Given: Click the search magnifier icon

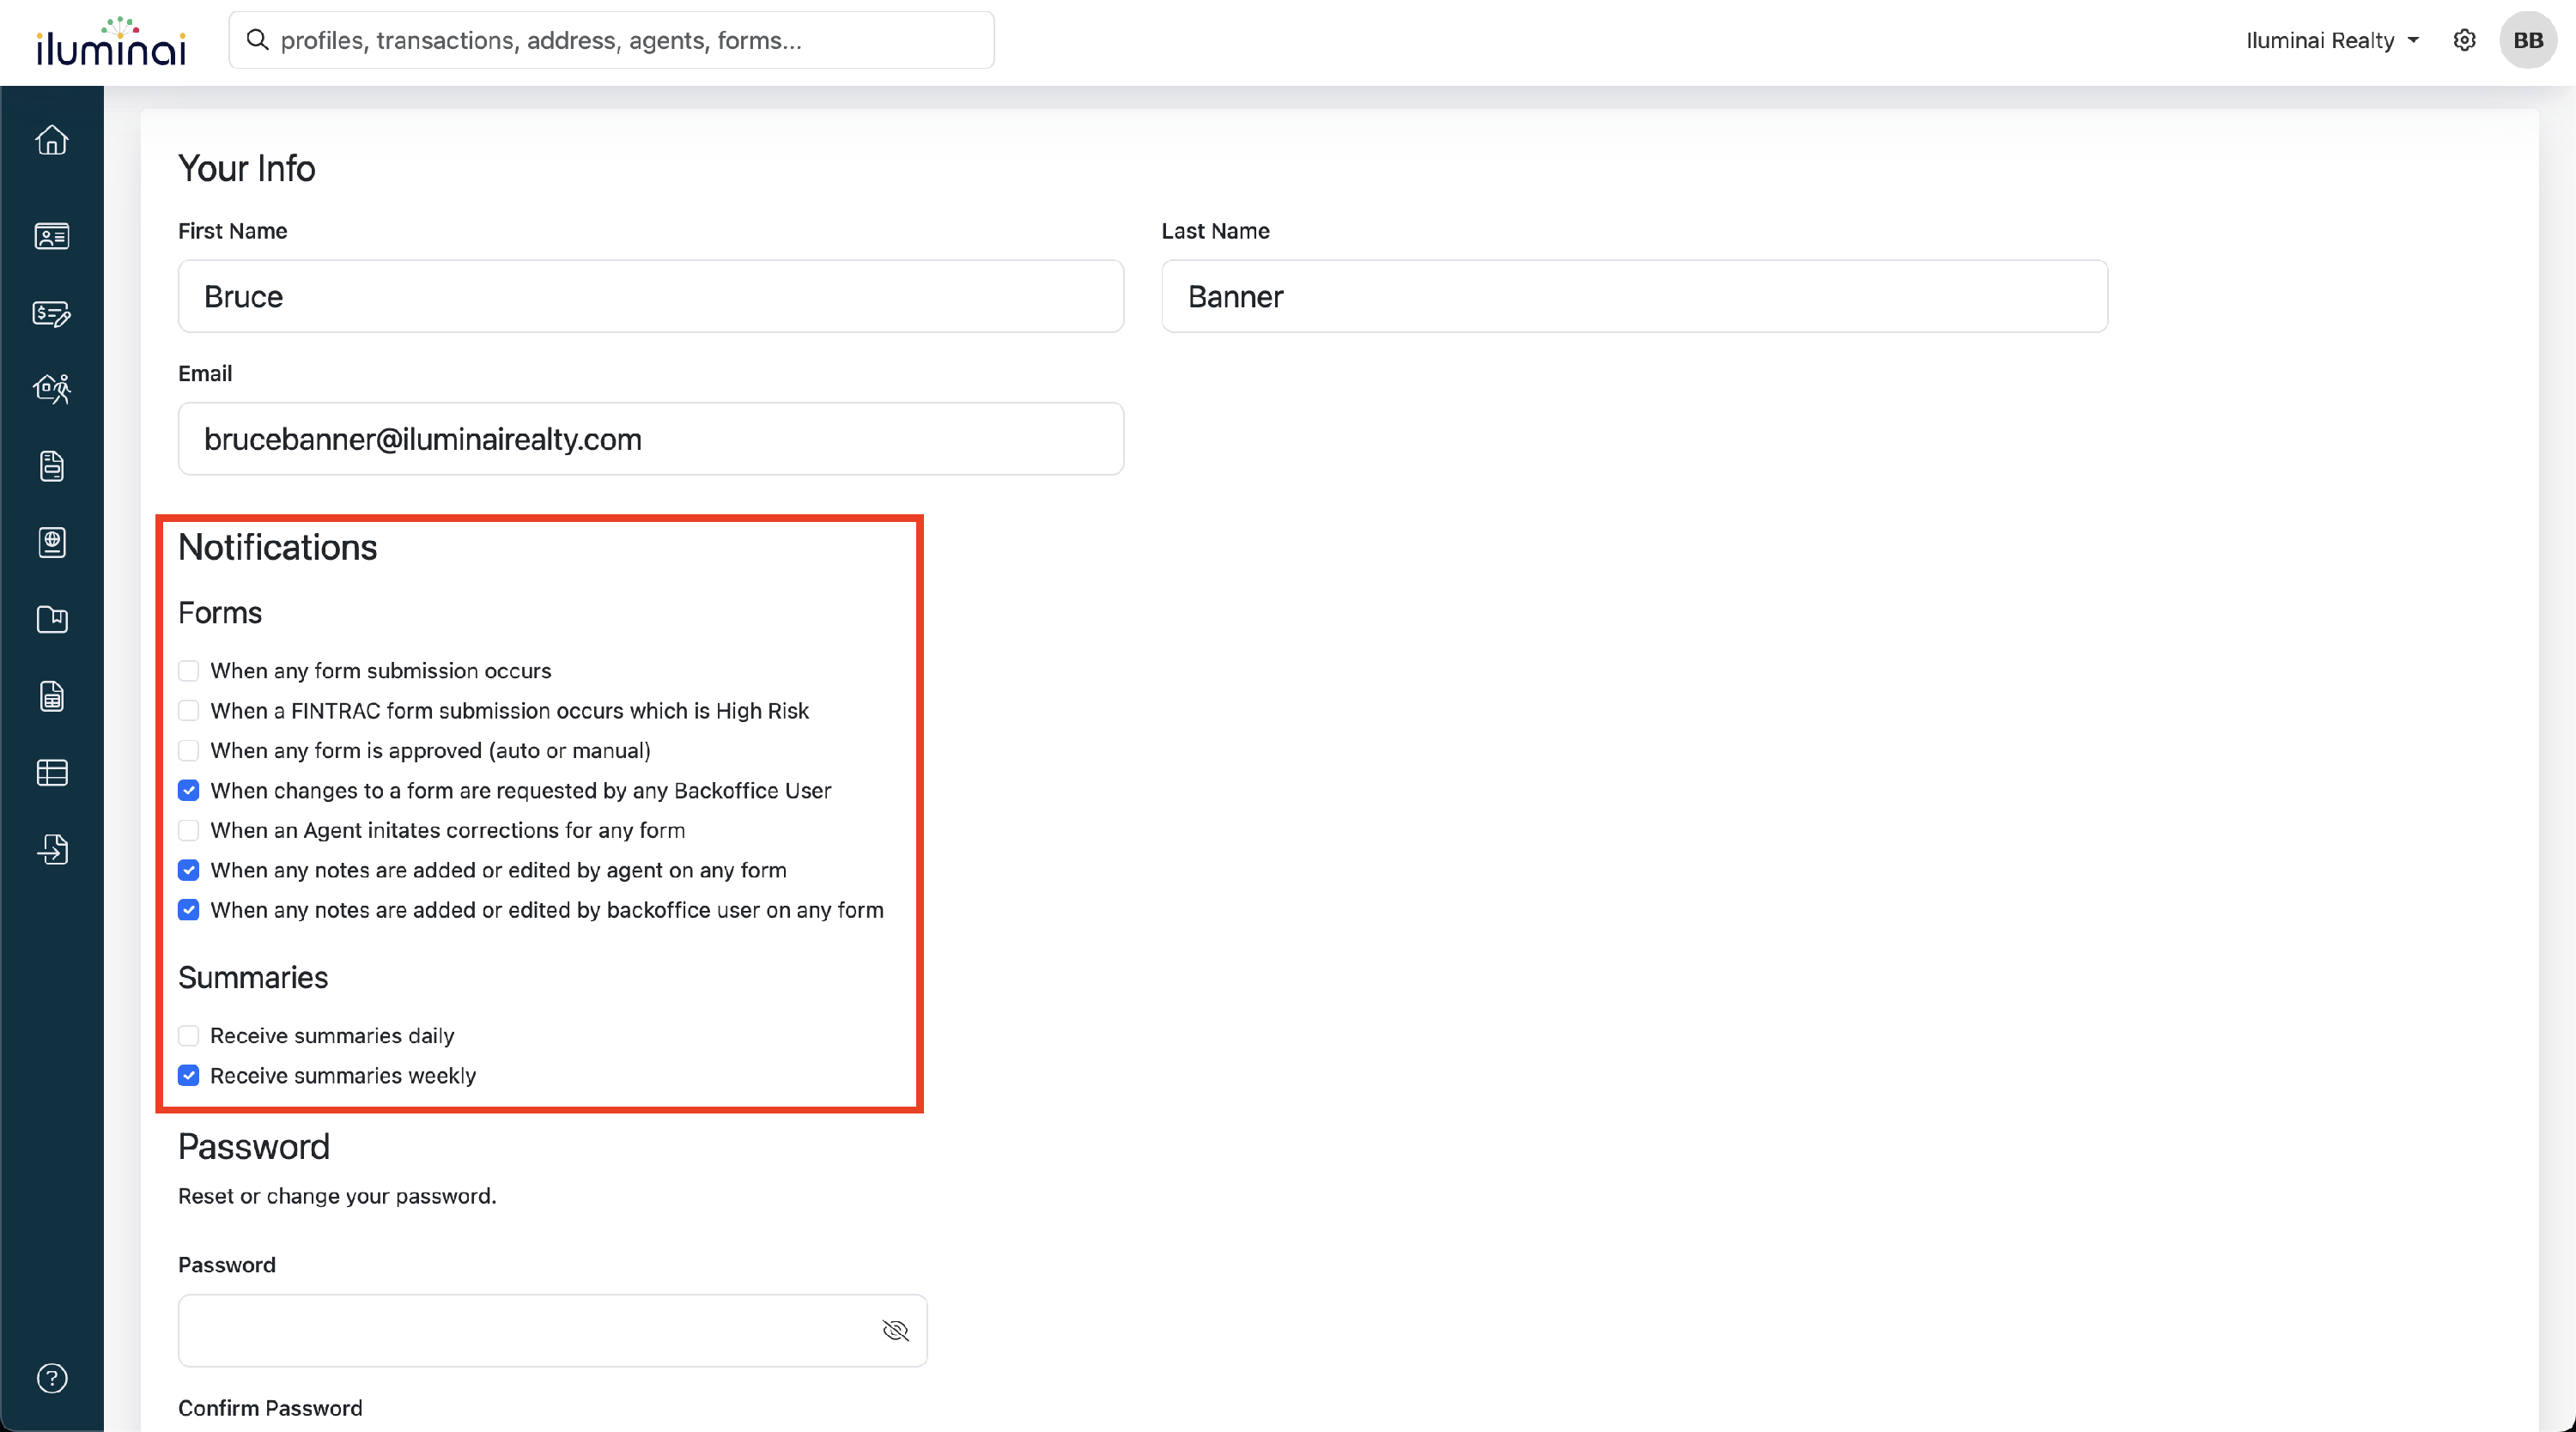Looking at the screenshot, I should point(257,40).
